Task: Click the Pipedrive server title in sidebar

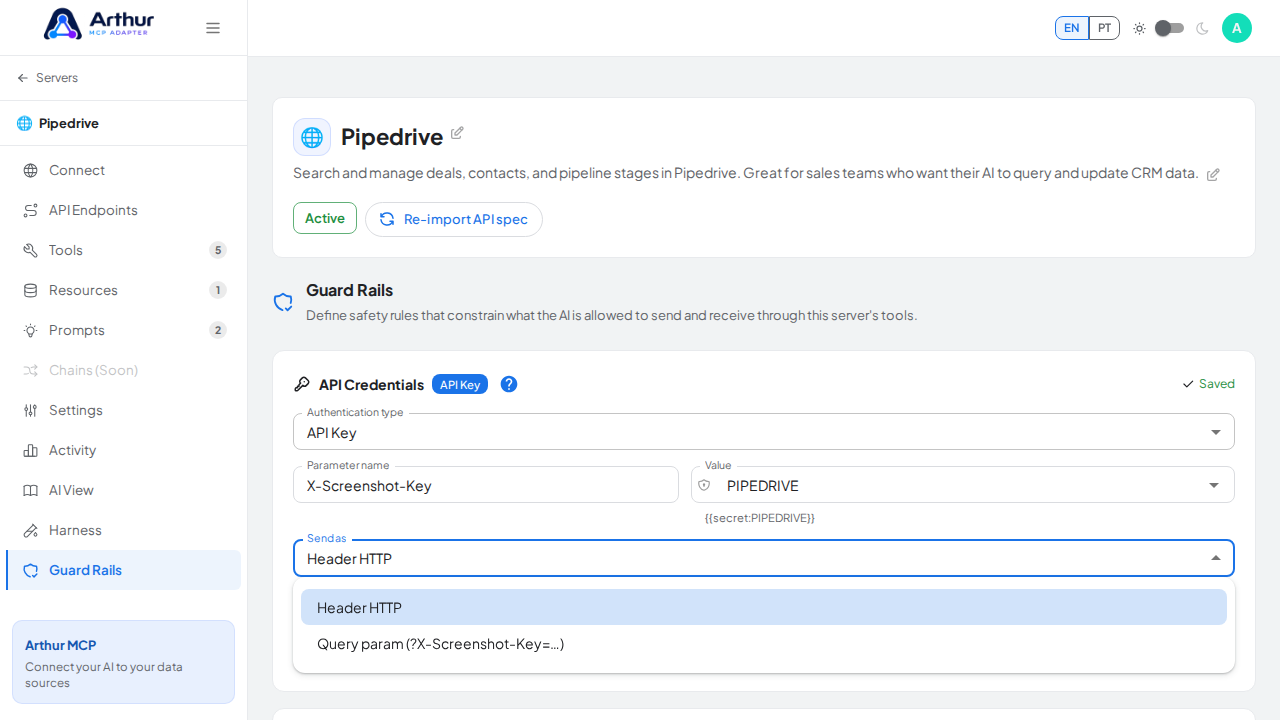Action: 69,123
